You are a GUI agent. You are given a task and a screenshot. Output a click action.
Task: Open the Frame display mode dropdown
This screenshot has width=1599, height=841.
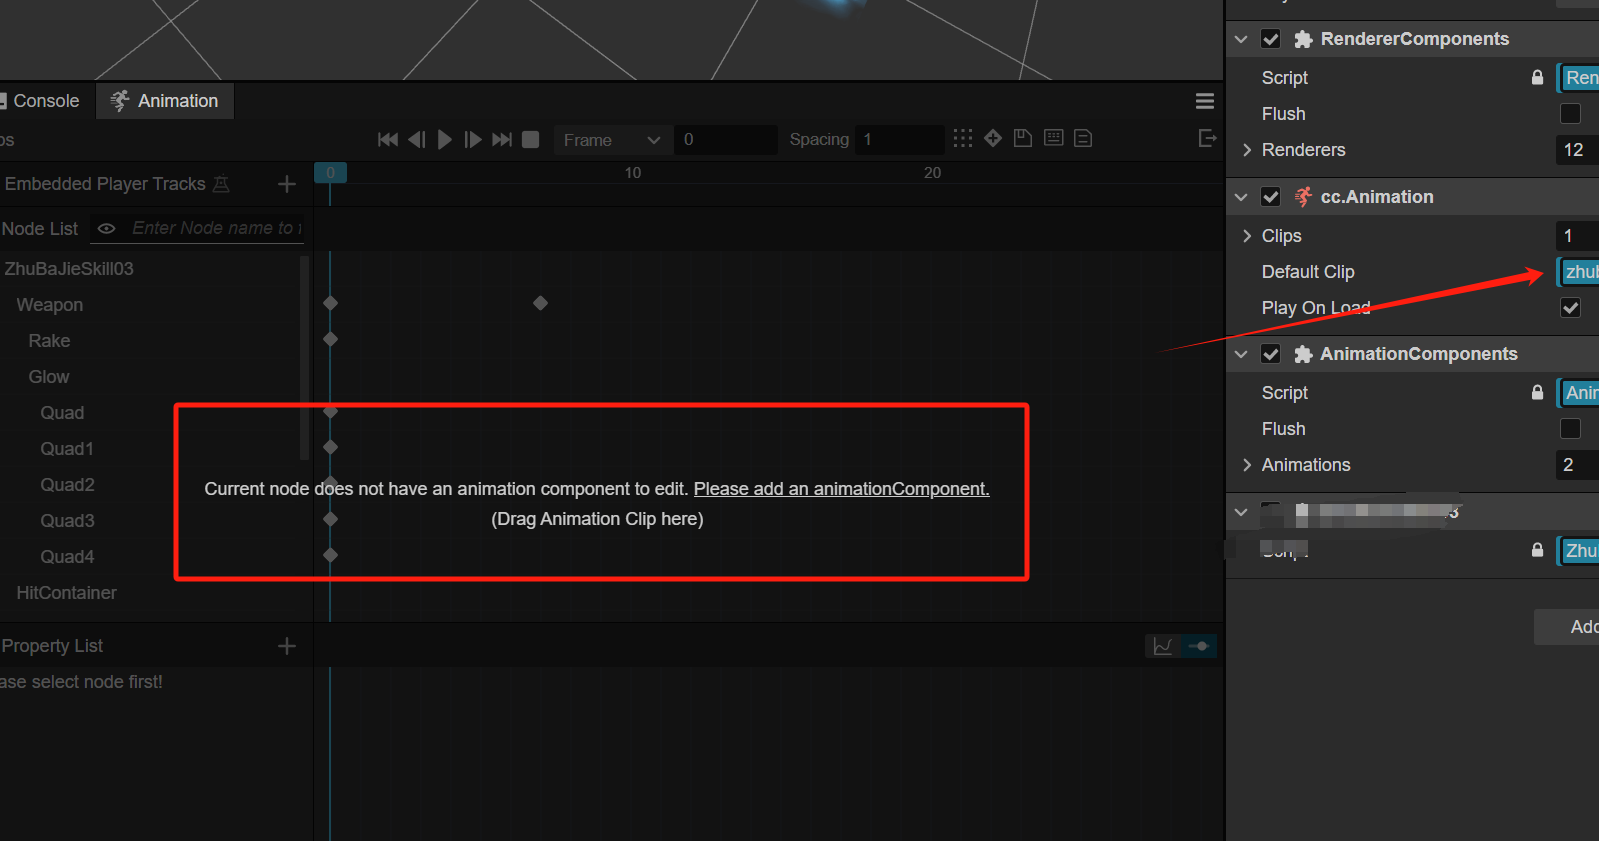[612, 140]
